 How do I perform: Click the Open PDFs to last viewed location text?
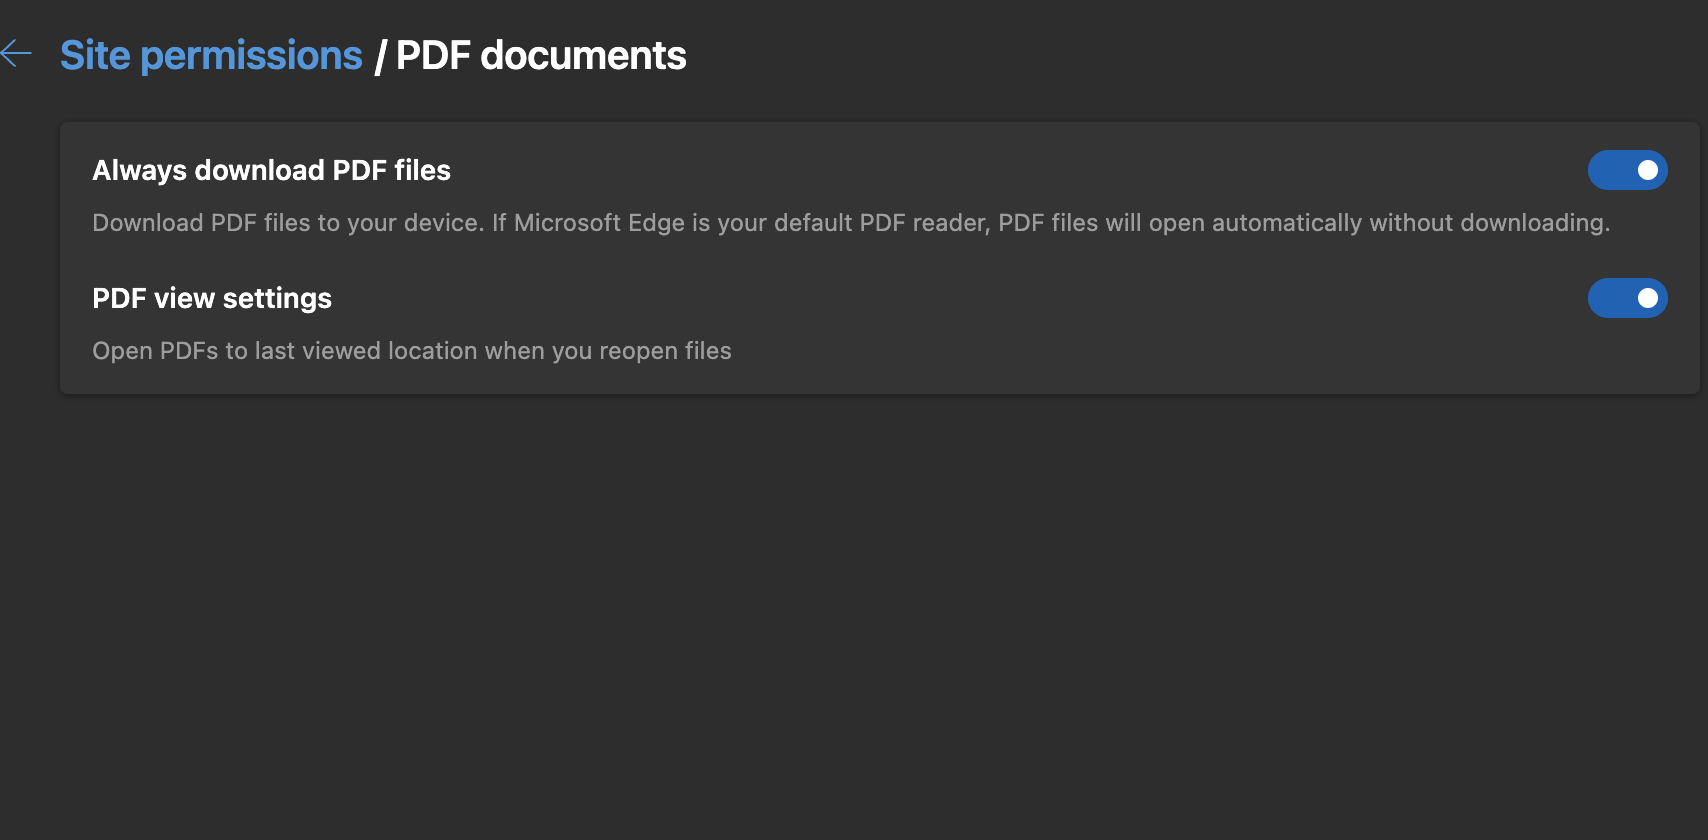tap(411, 351)
